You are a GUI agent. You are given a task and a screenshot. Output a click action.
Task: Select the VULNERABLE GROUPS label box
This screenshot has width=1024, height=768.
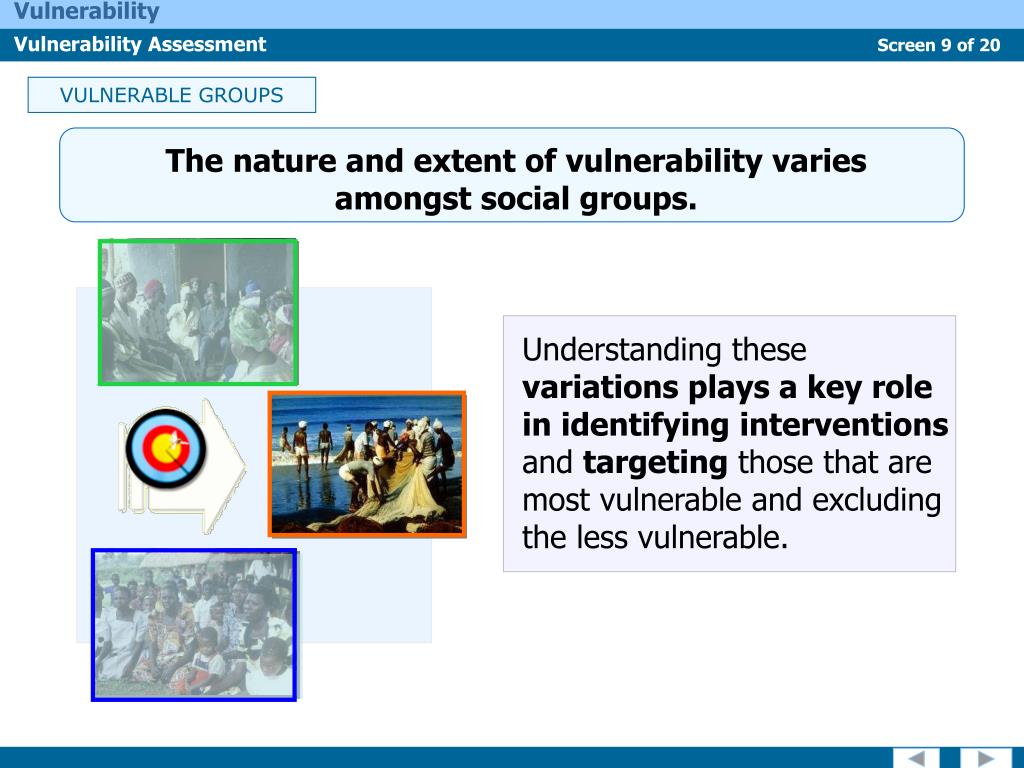(172, 95)
